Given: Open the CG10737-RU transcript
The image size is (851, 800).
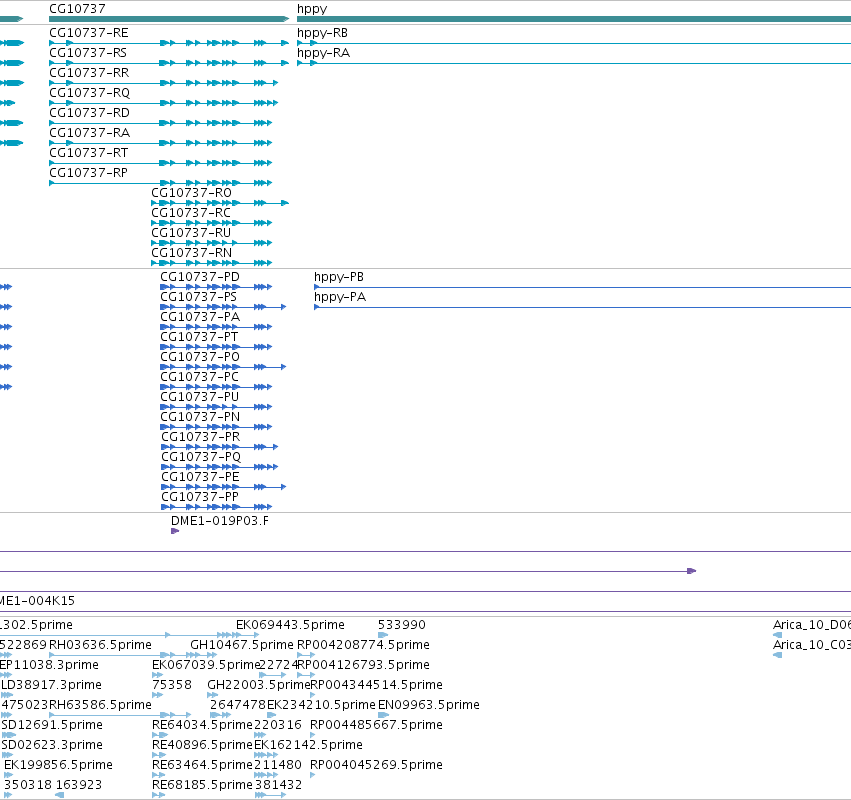Looking at the screenshot, I should click(191, 233).
